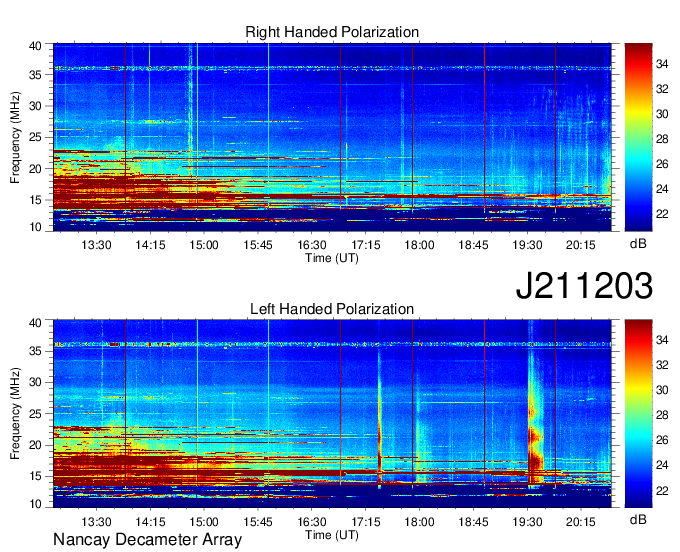Click 24 dB label on left-handed colorbar
This screenshot has height=552, width=680.
point(662,466)
